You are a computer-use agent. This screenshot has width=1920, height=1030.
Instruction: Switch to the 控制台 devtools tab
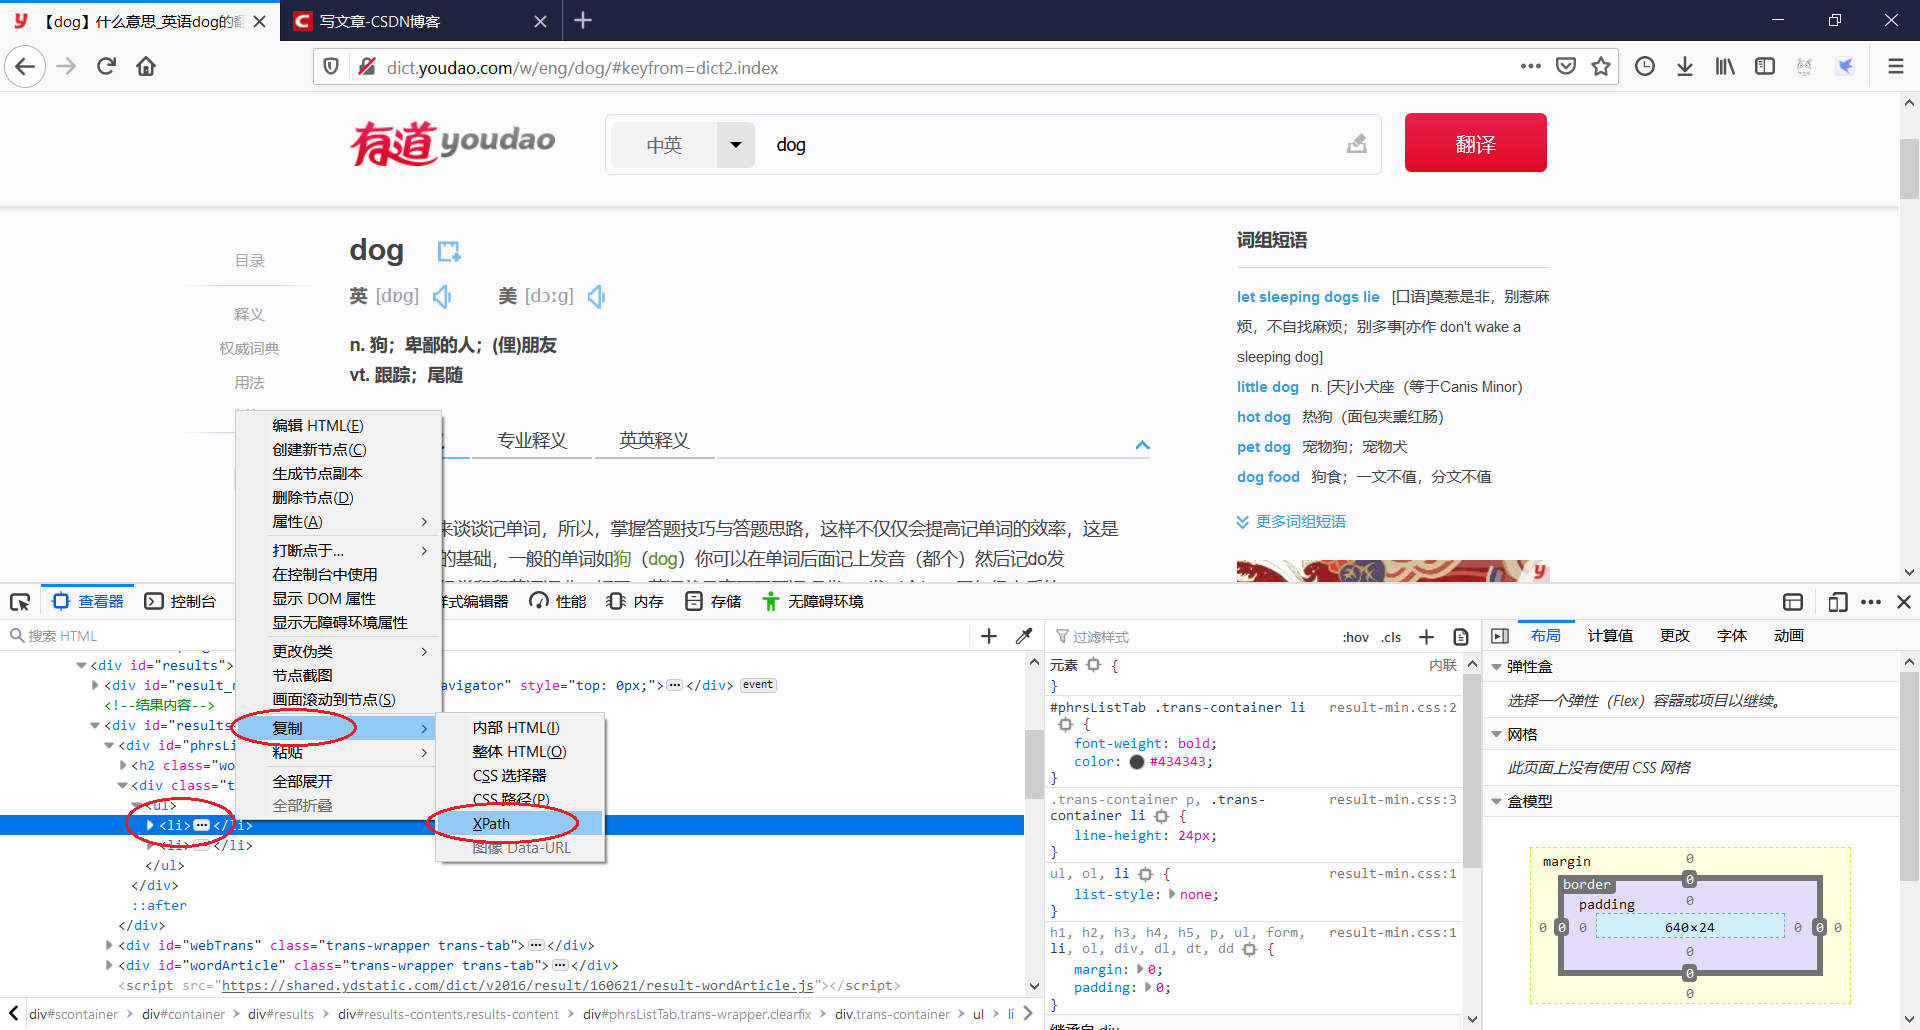180,602
